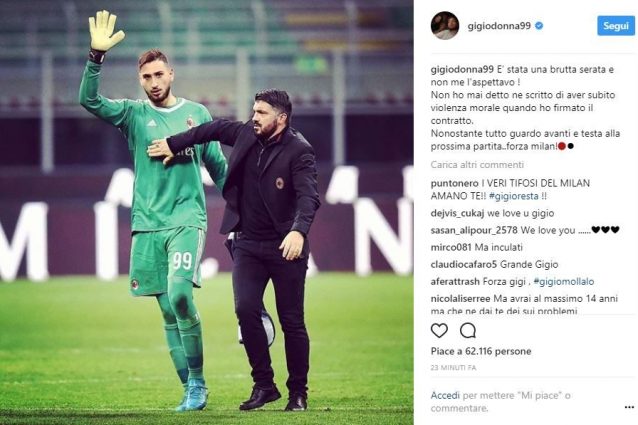This screenshot has height=425, width=638.
Task: Click the Accedi login link
Action: click(445, 395)
